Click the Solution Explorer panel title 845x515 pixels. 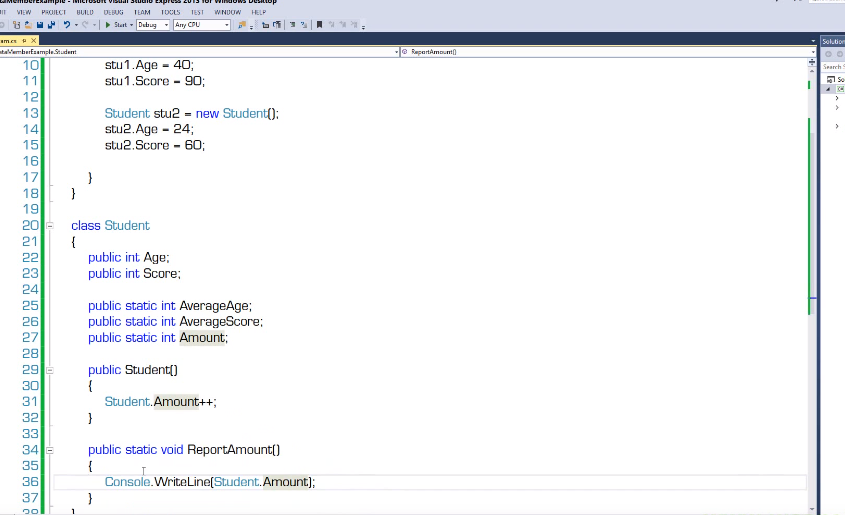point(833,41)
